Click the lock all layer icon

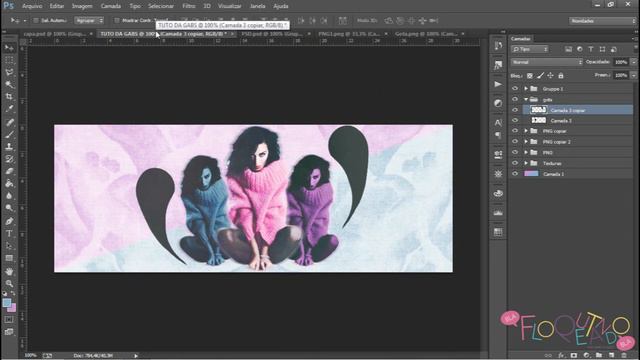point(561,76)
